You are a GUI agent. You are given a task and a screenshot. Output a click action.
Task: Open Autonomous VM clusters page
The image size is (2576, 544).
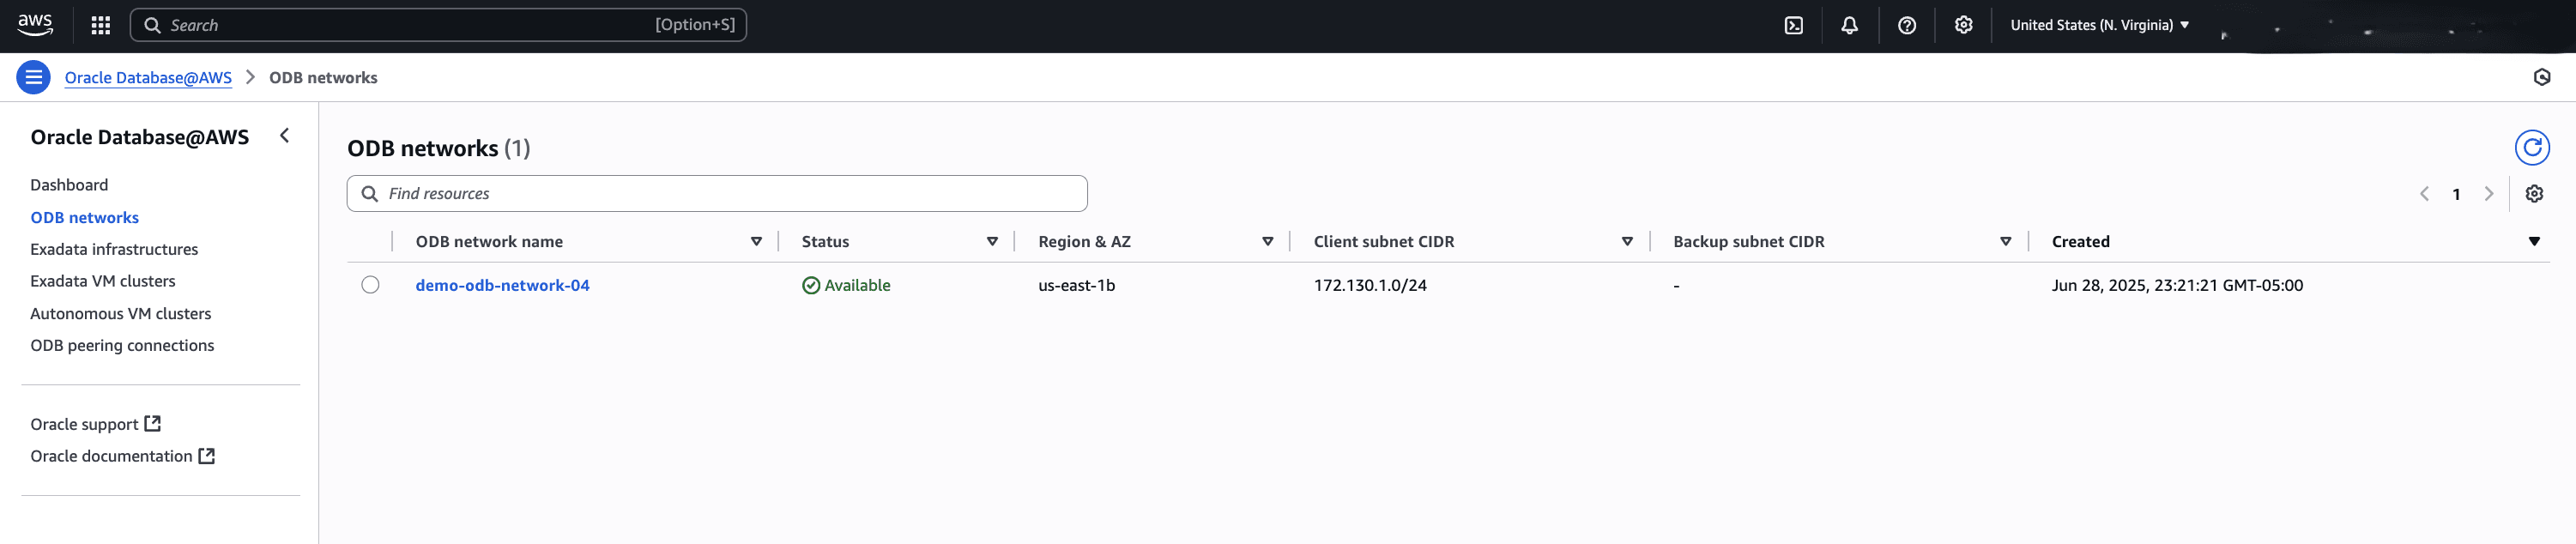coord(120,313)
